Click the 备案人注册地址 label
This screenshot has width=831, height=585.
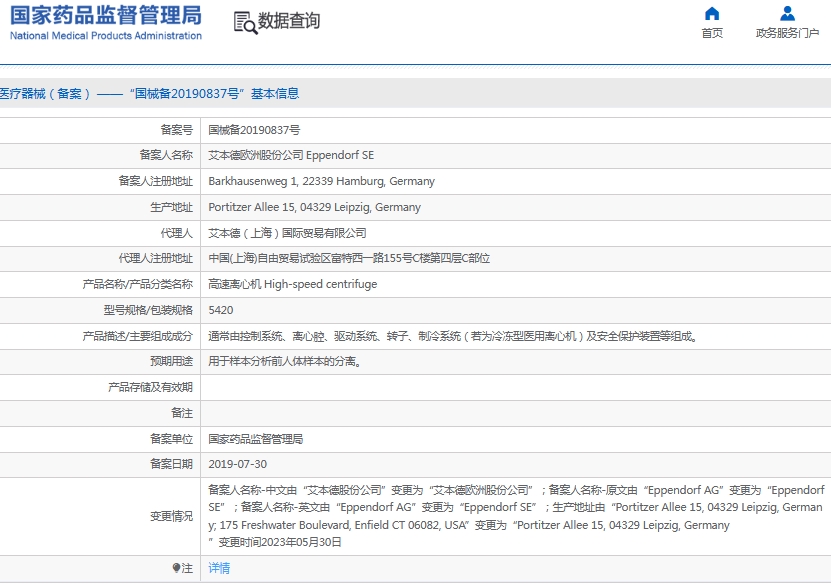point(155,181)
